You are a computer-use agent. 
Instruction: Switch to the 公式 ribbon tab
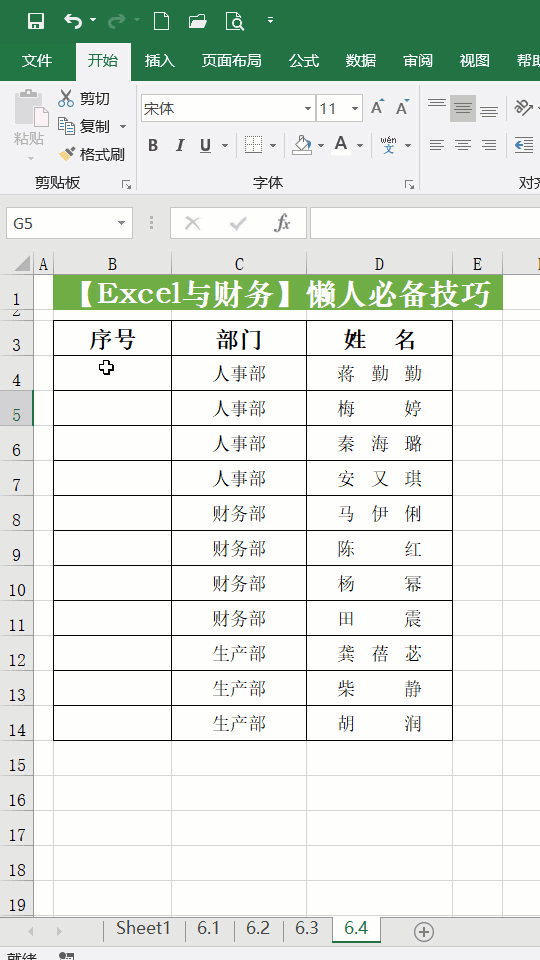[304, 61]
